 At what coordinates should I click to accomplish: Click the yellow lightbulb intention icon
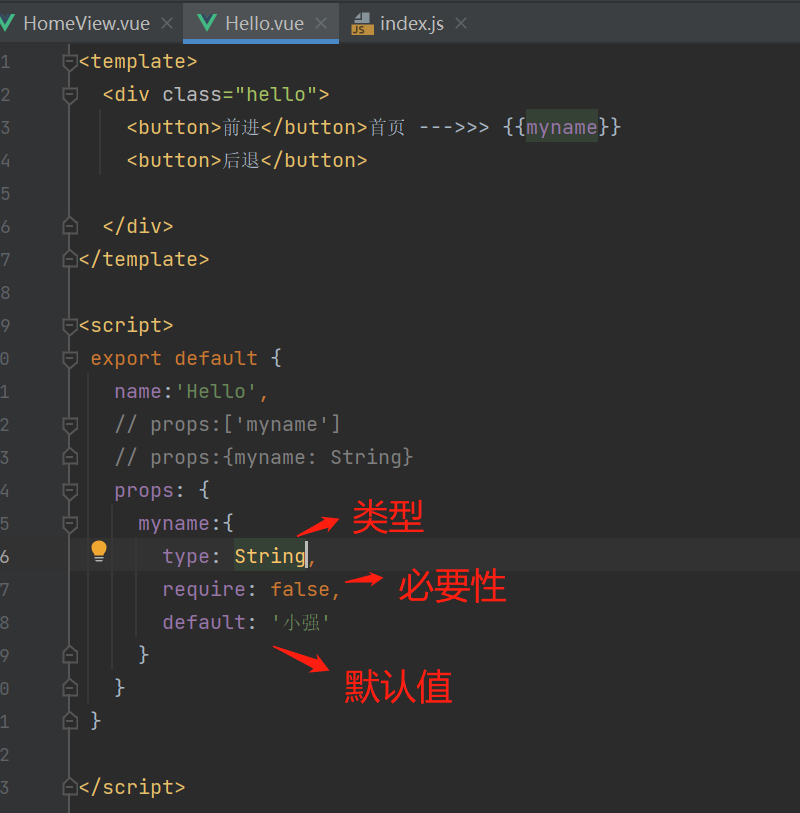coord(99,551)
